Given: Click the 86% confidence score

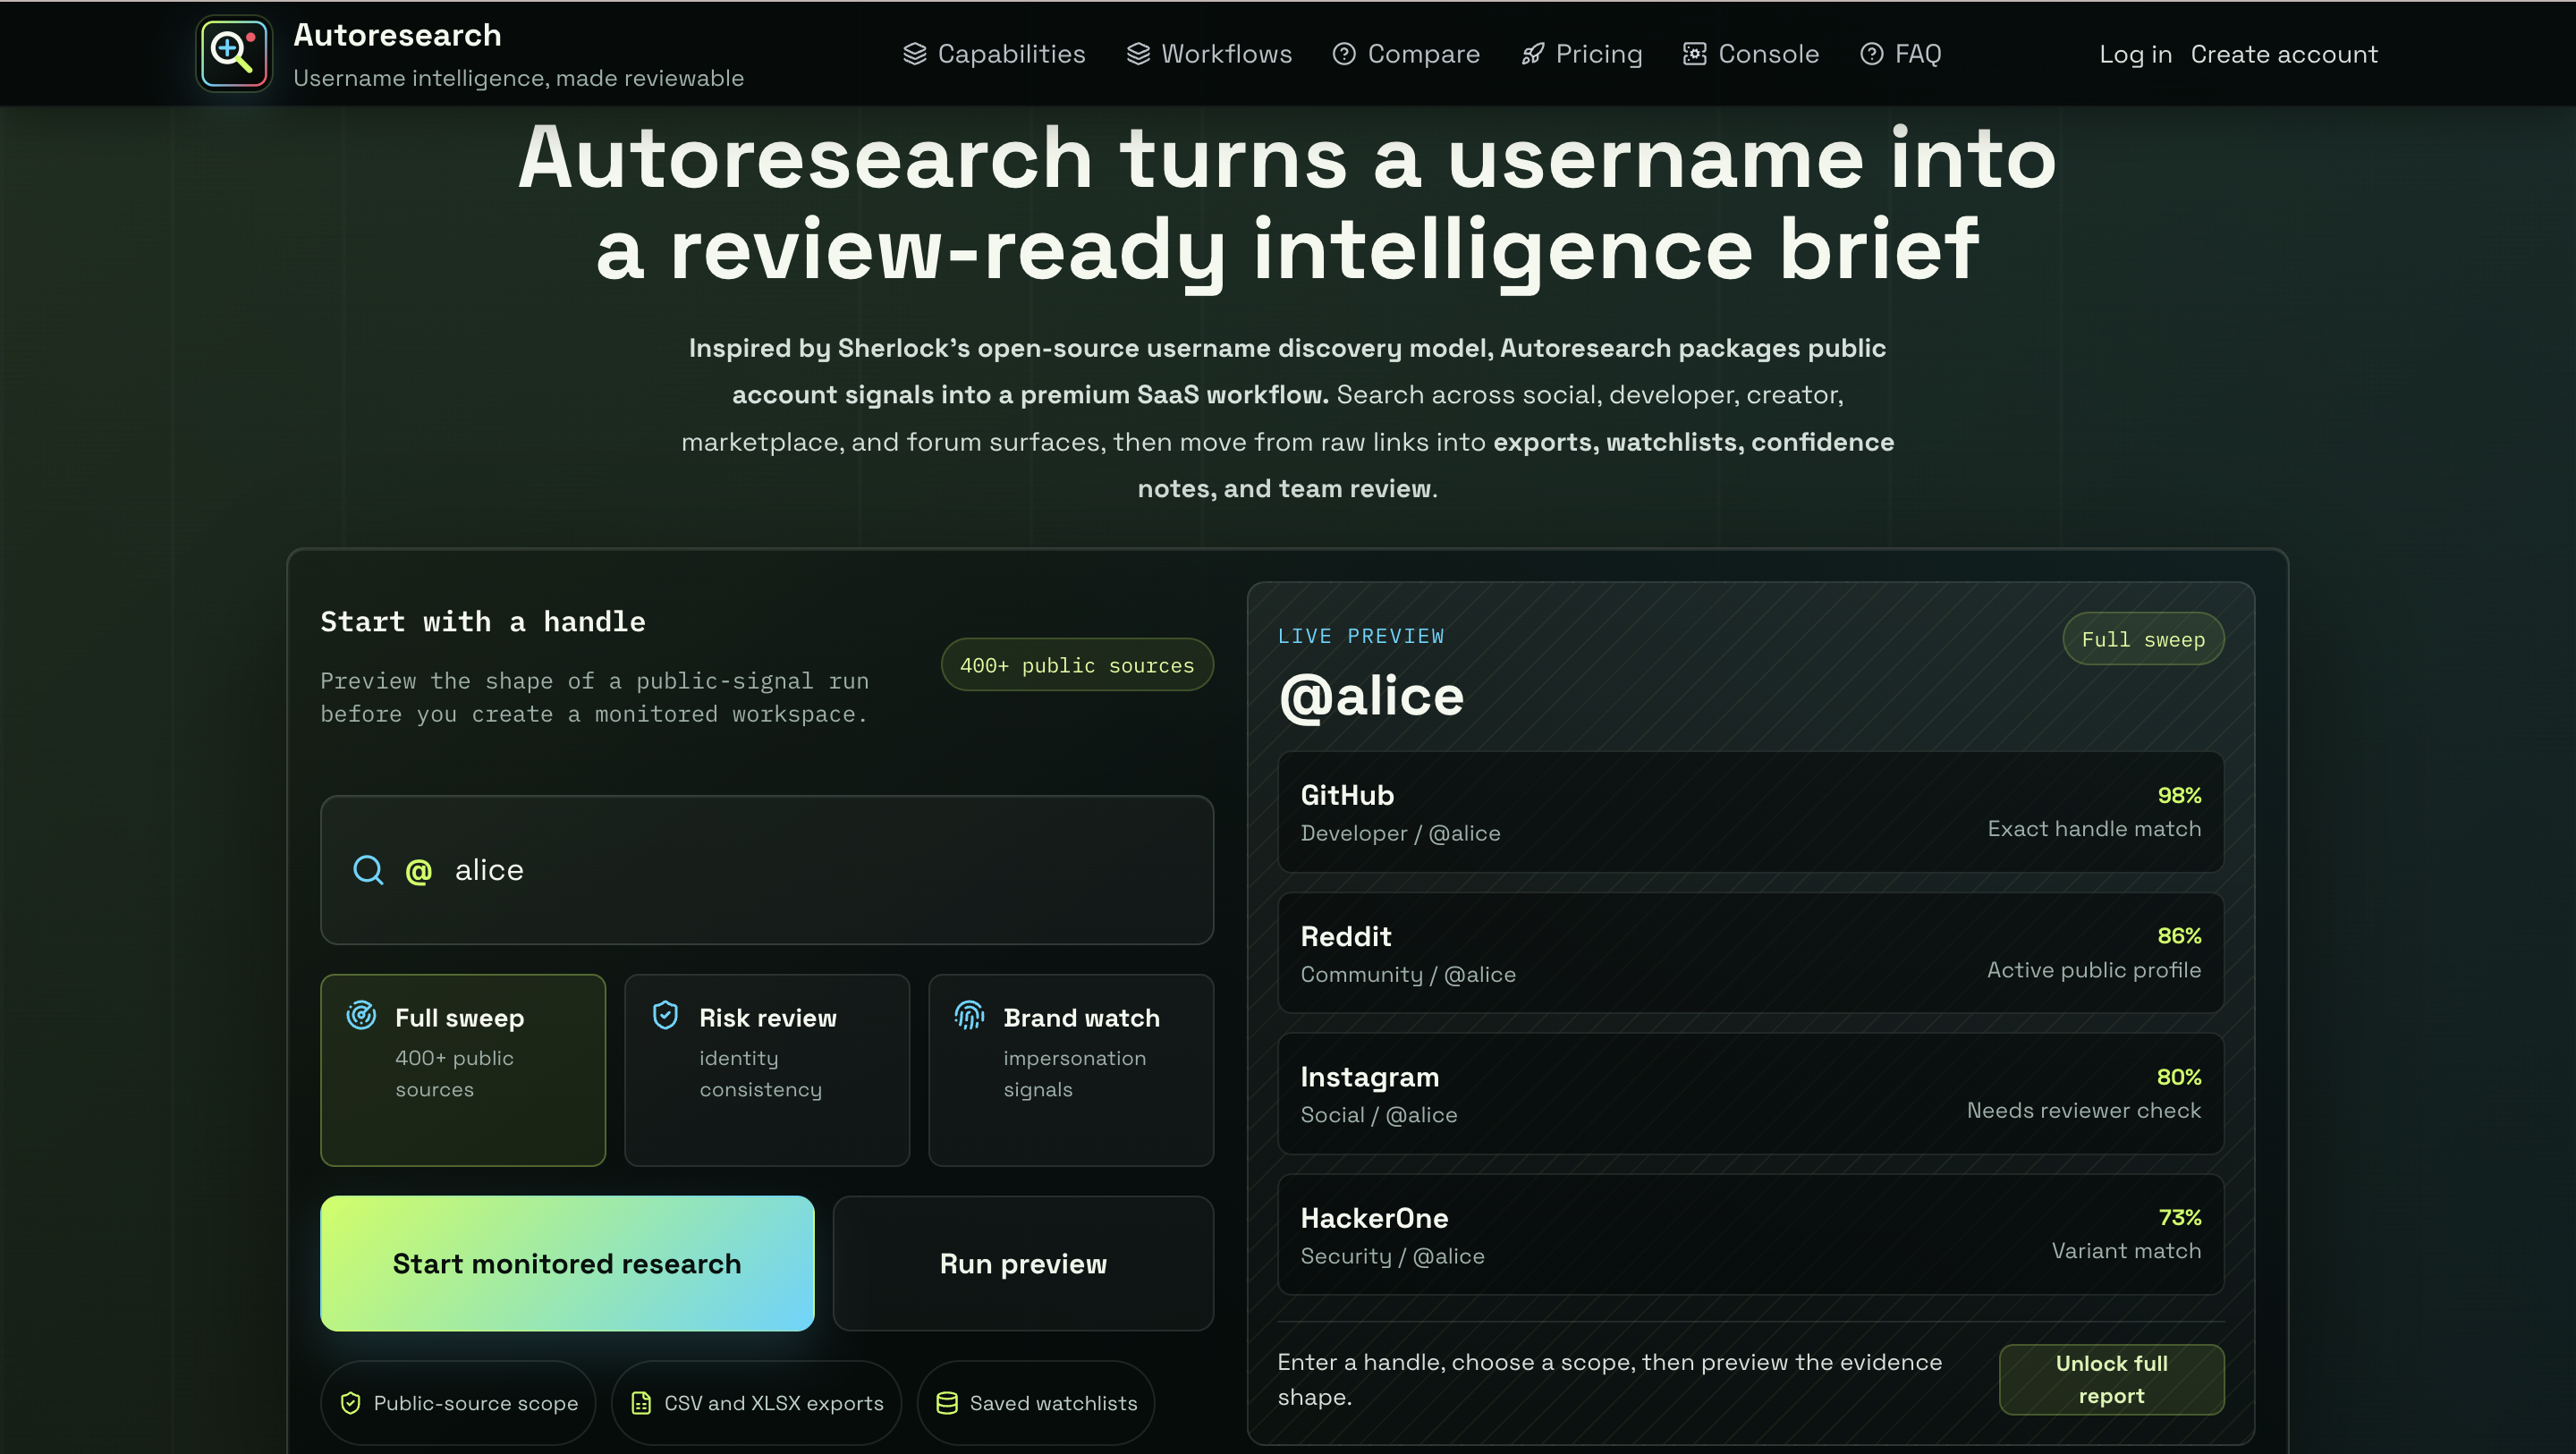Looking at the screenshot, I should click(x=2179, y=936).
